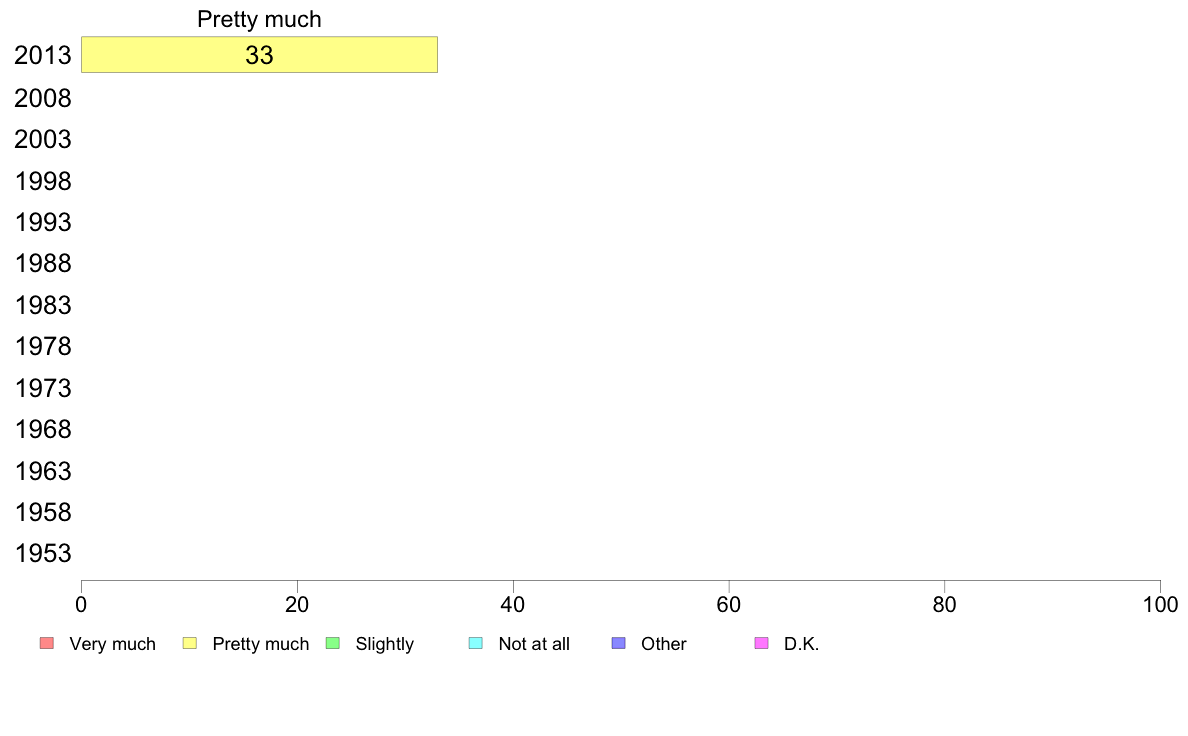The image size is (1188, 736).
Task: Select the 1983 year label
Action: coord(42,305)
